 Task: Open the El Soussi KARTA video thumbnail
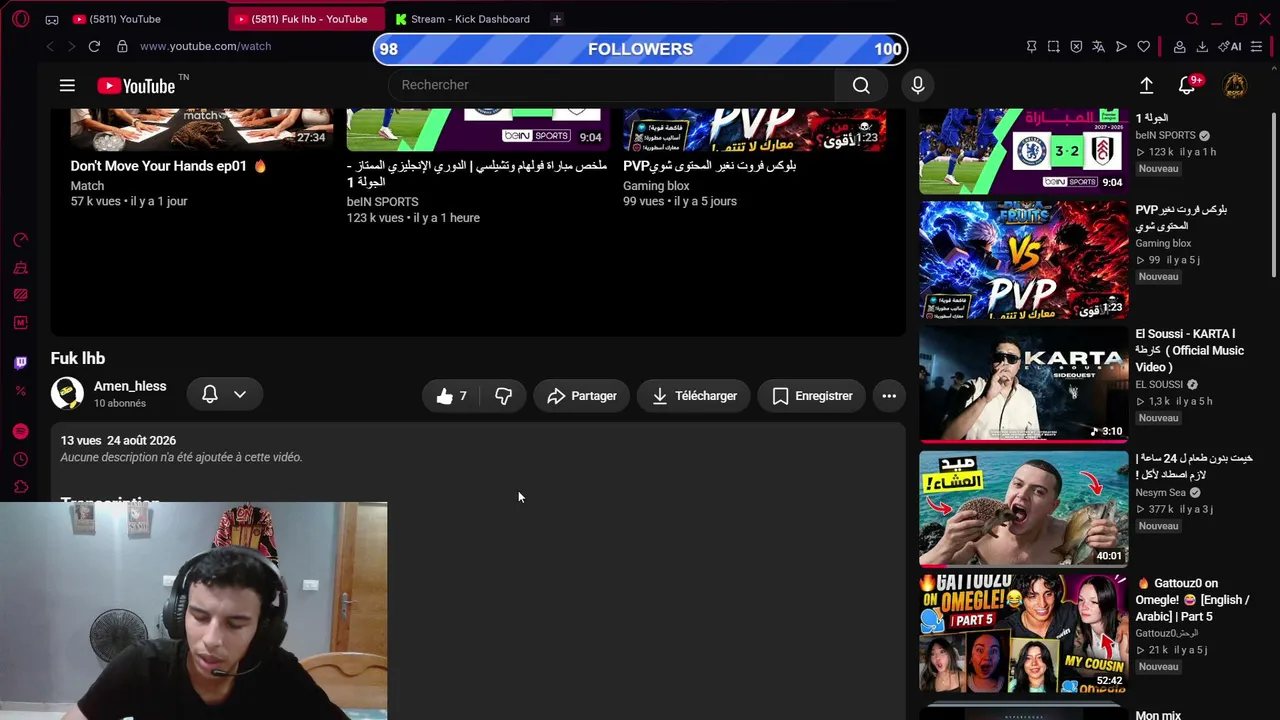point(1023,384)
